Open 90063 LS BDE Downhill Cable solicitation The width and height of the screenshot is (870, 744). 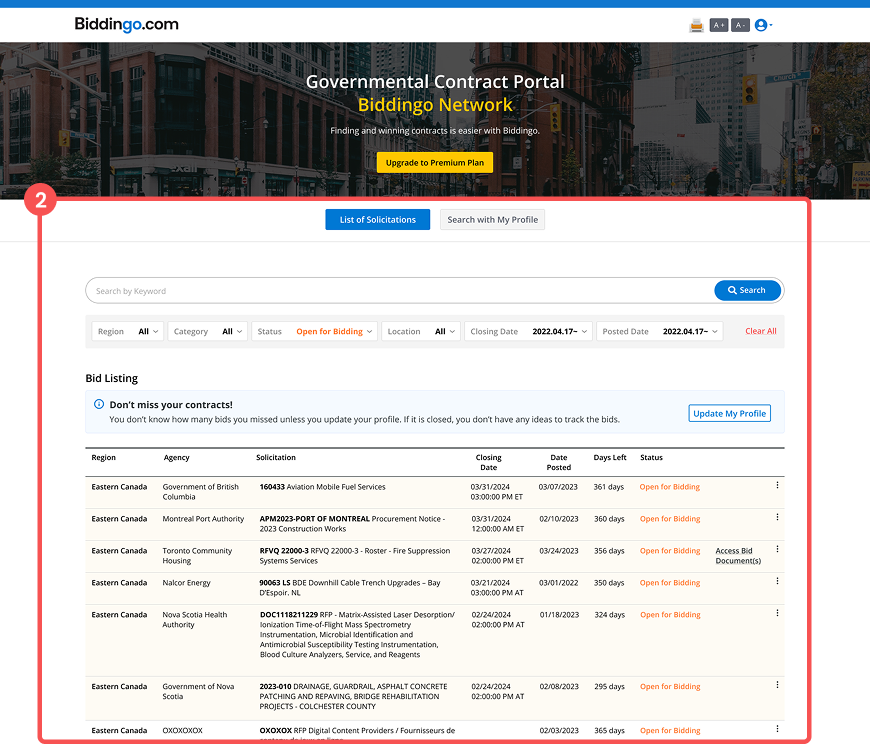(350, 588)
